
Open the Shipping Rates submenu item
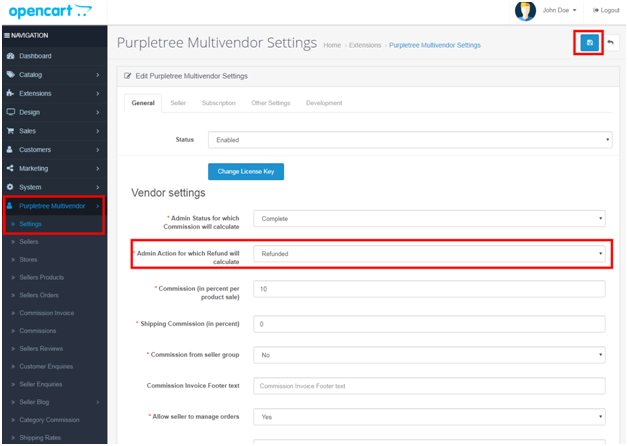[x=40, y=438]
